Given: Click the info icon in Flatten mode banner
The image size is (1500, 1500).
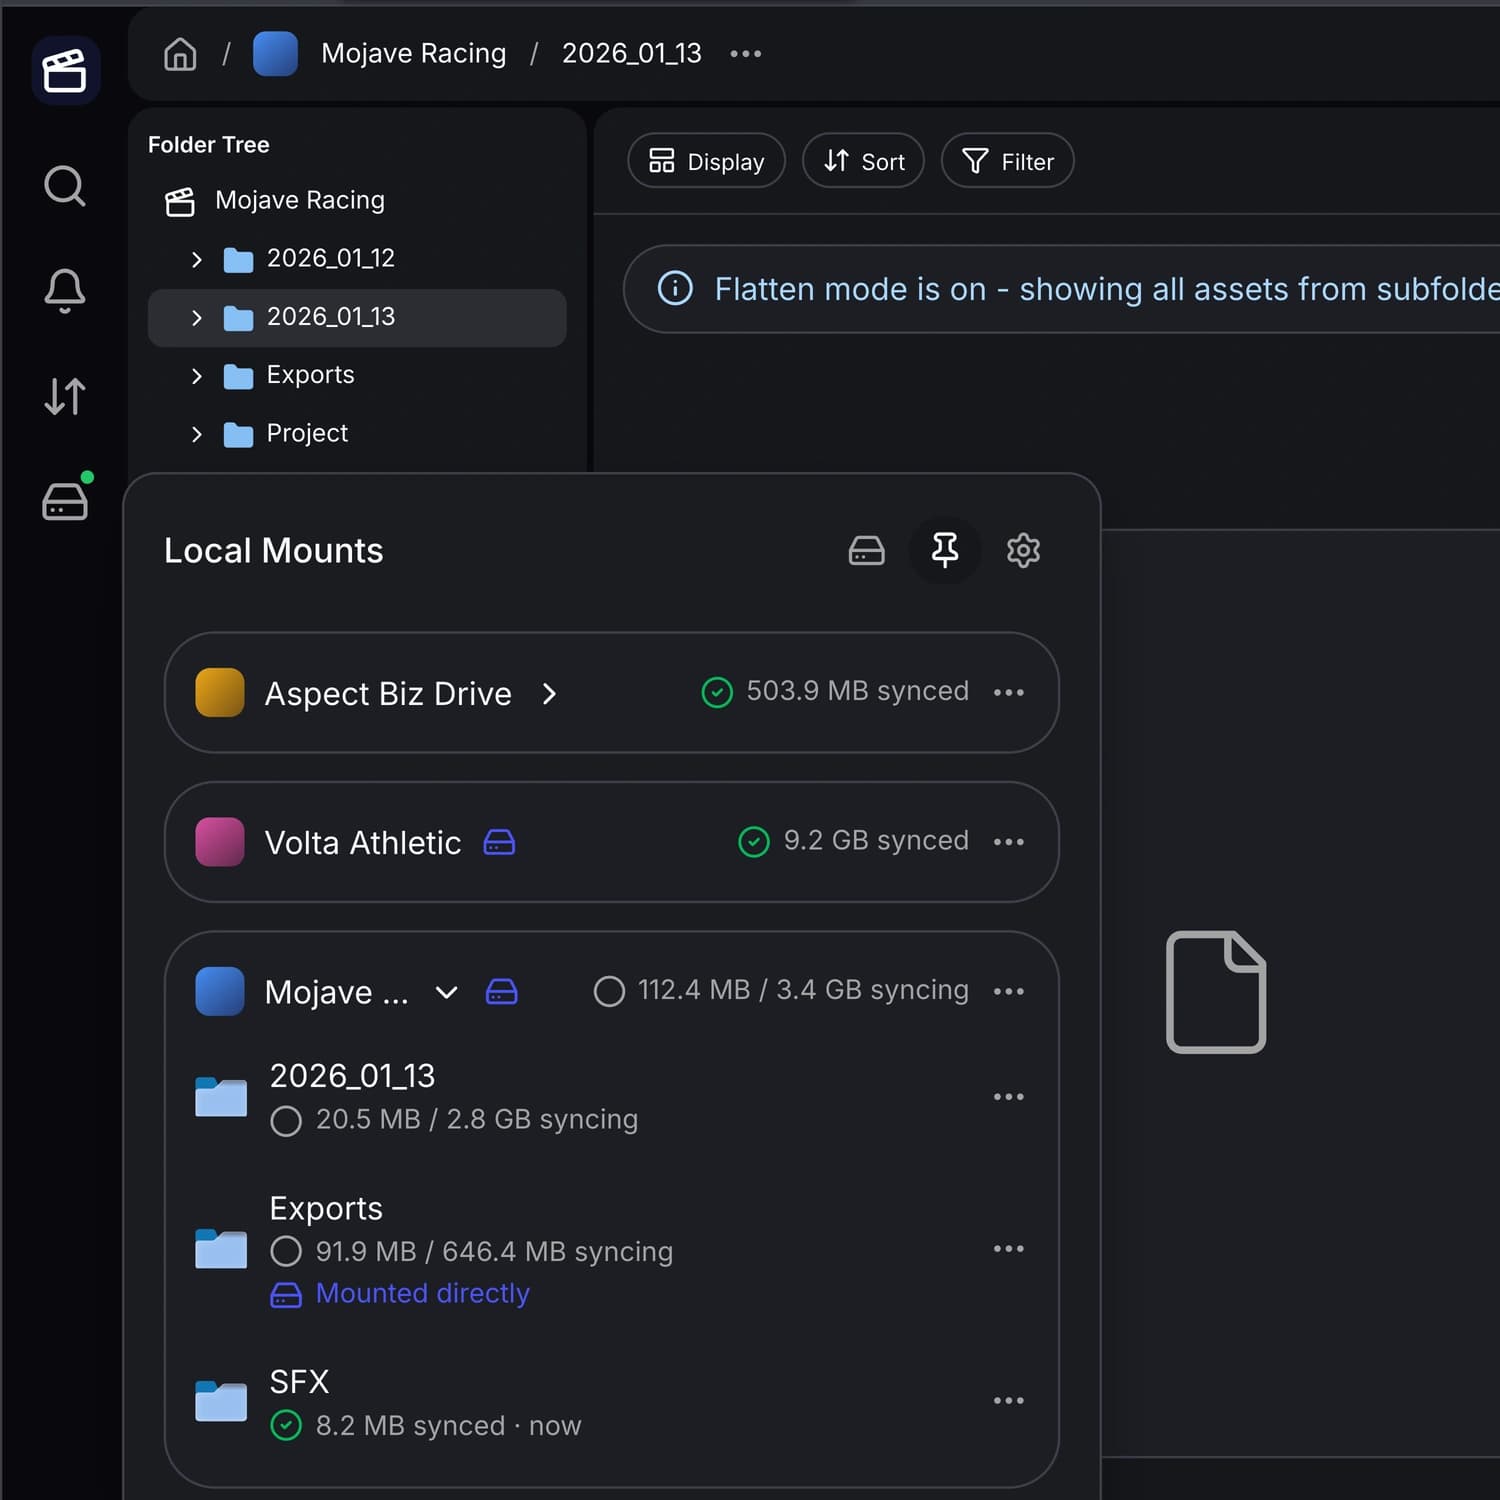Looking at the screenshot, I should coord(675,288).
